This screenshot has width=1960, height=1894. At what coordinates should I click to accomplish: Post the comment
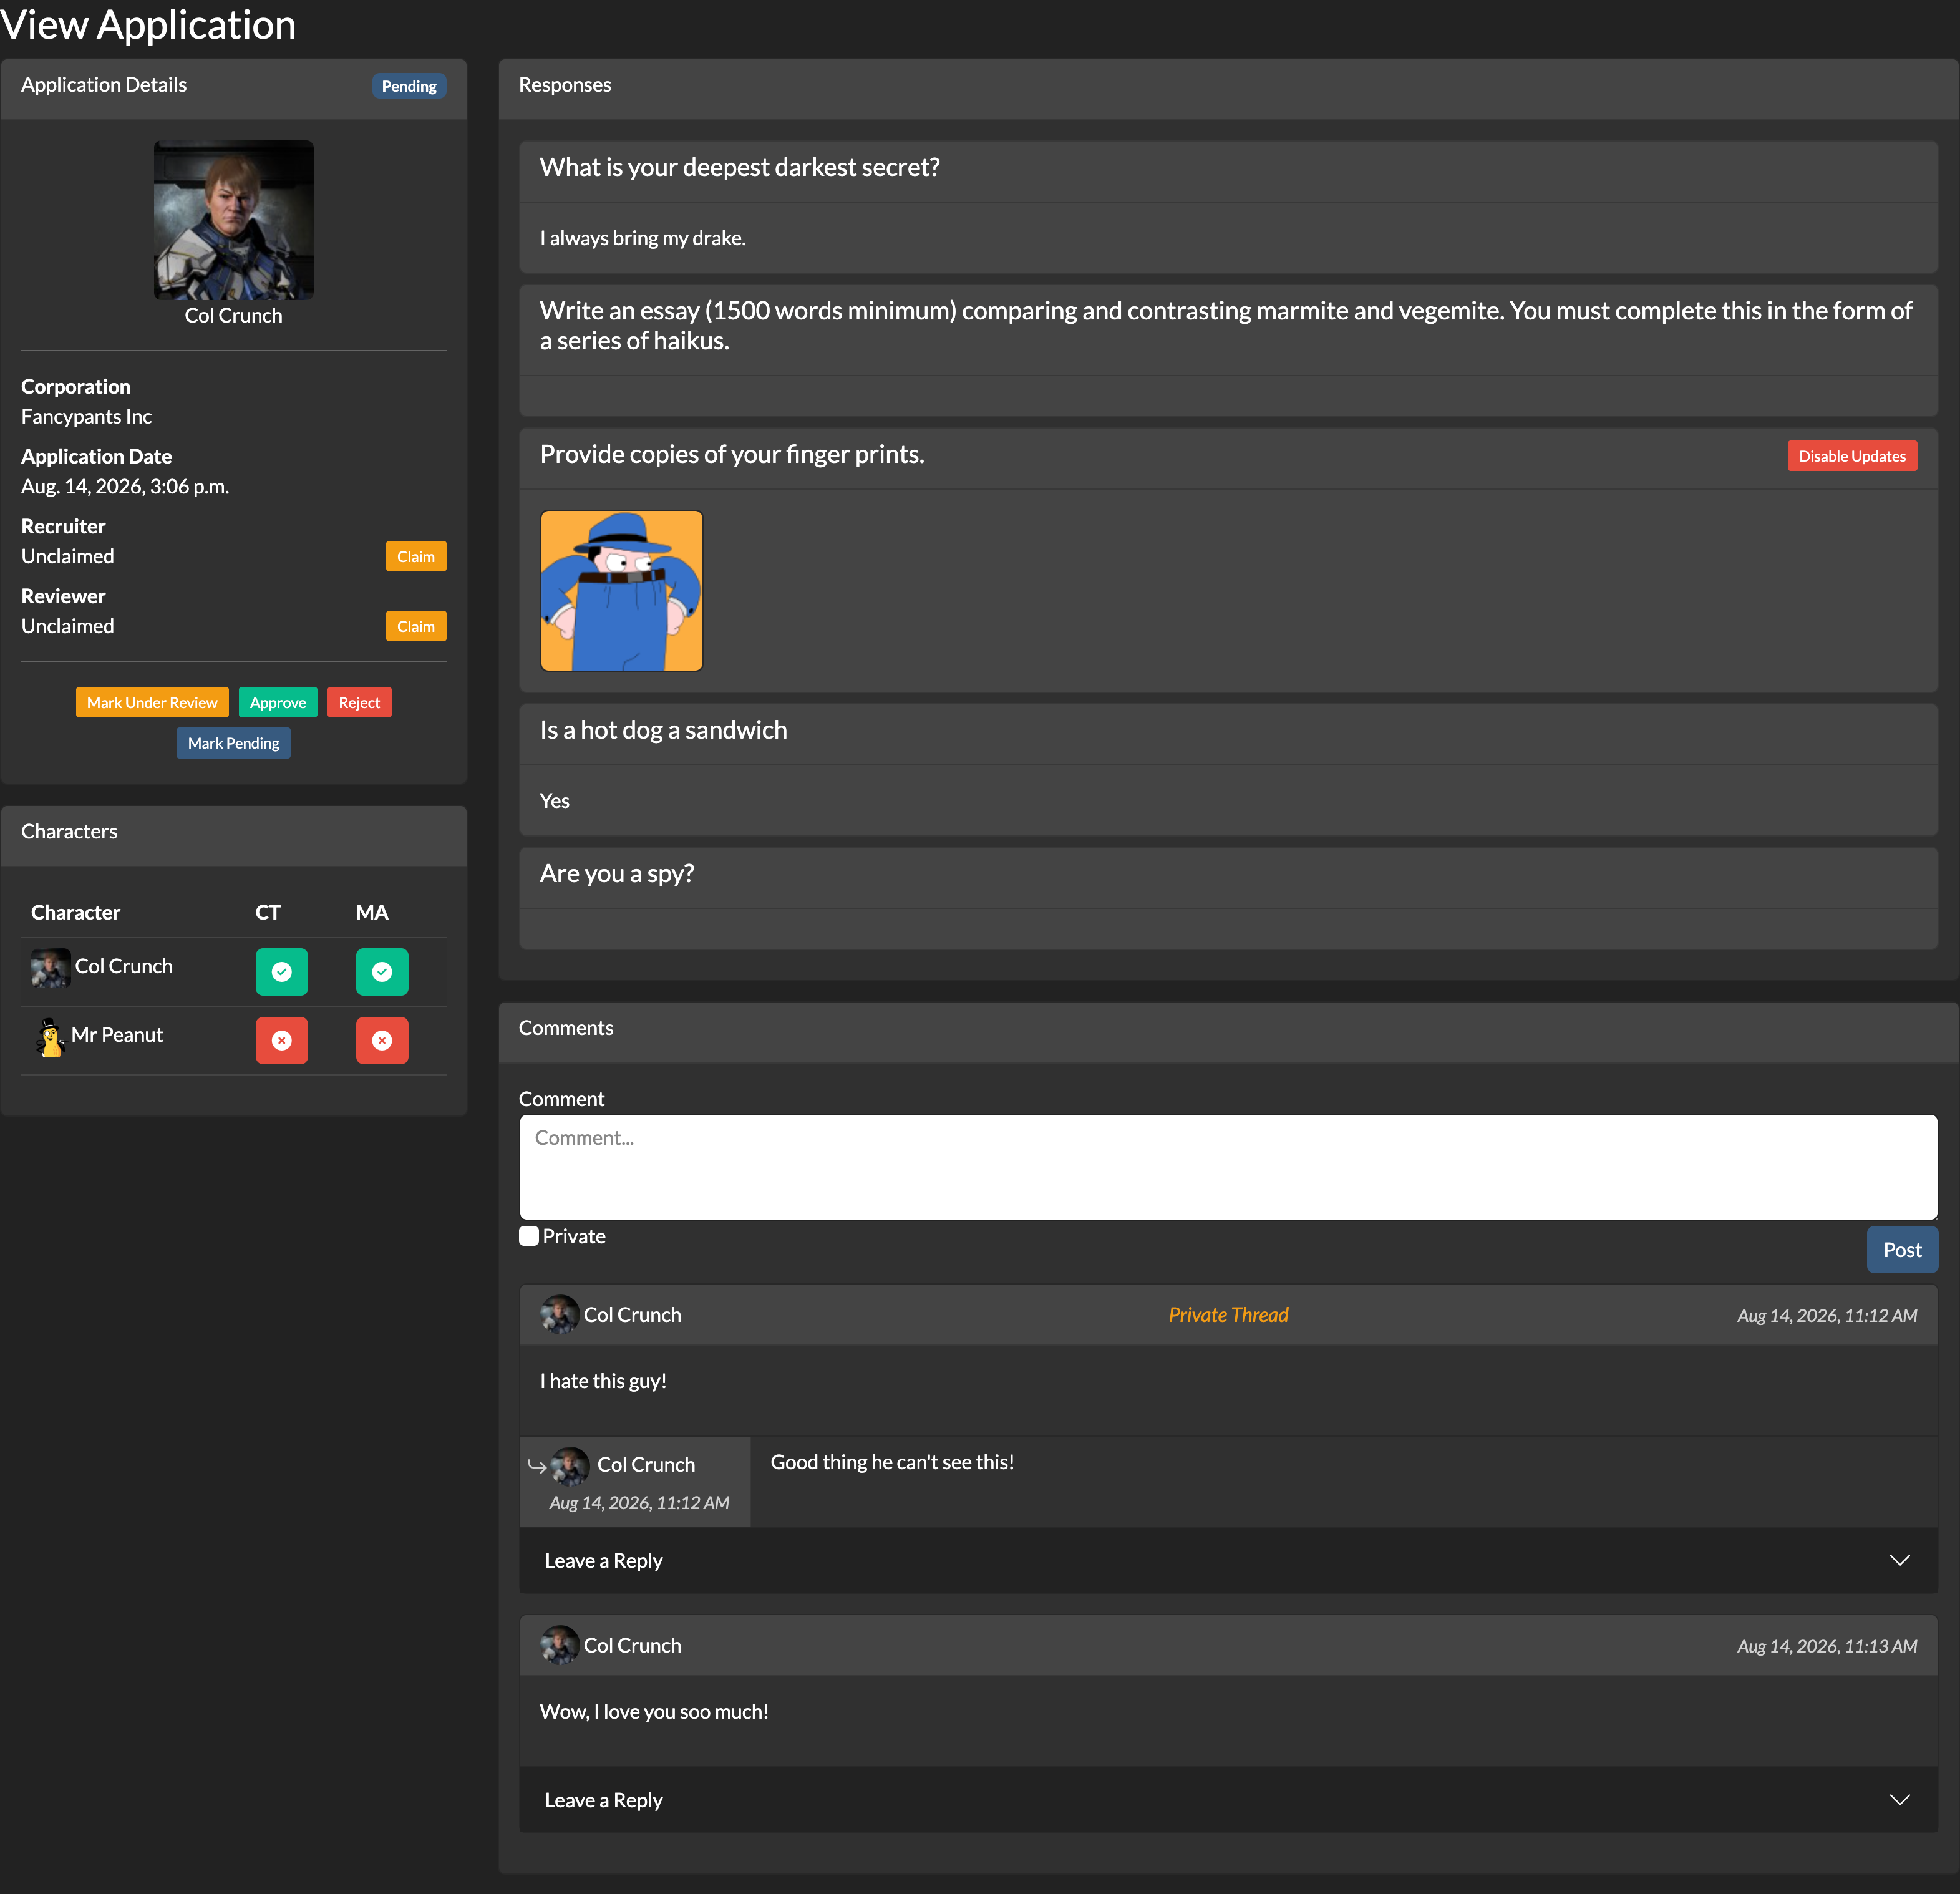point(1902,1249)
